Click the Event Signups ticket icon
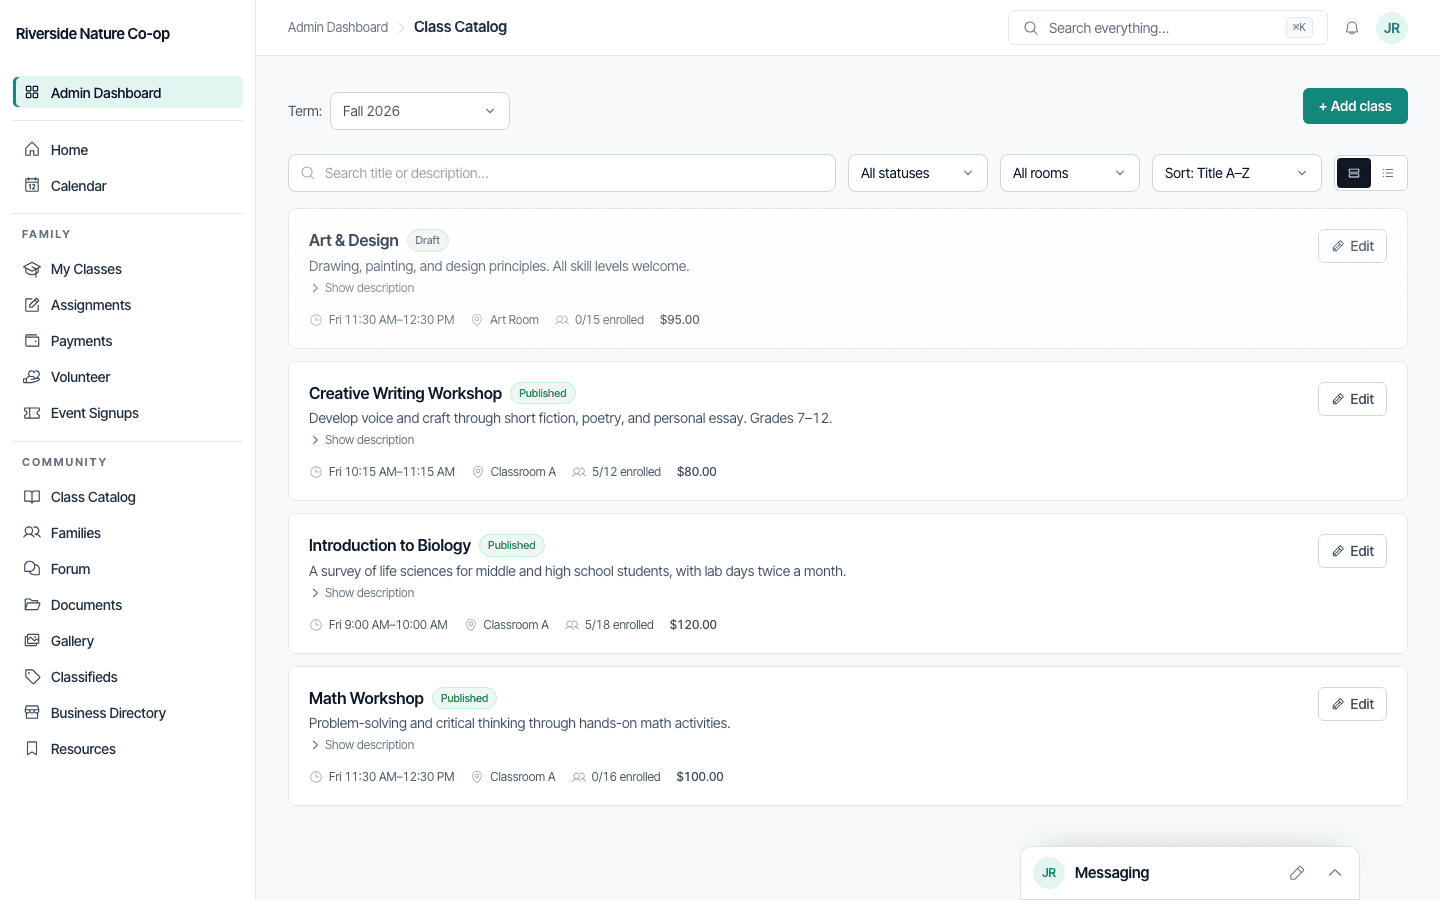The width and height of the screenshot is (1440, 900). click(32, 413)
